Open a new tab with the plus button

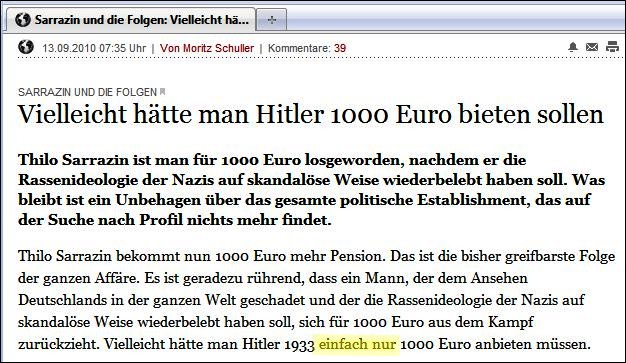pyautogui.click(x=271, y=20)
